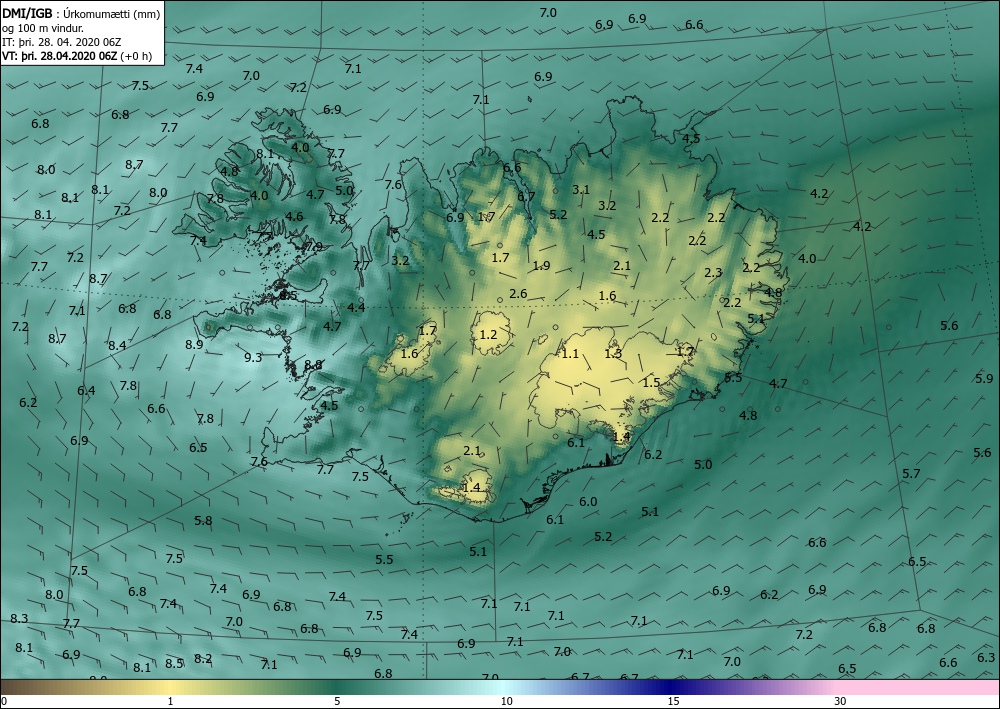This screenshot has height=709, width=1000.
Task: Click the 5.8 value southwest of Iceland
Action: [x=203, y=520]
